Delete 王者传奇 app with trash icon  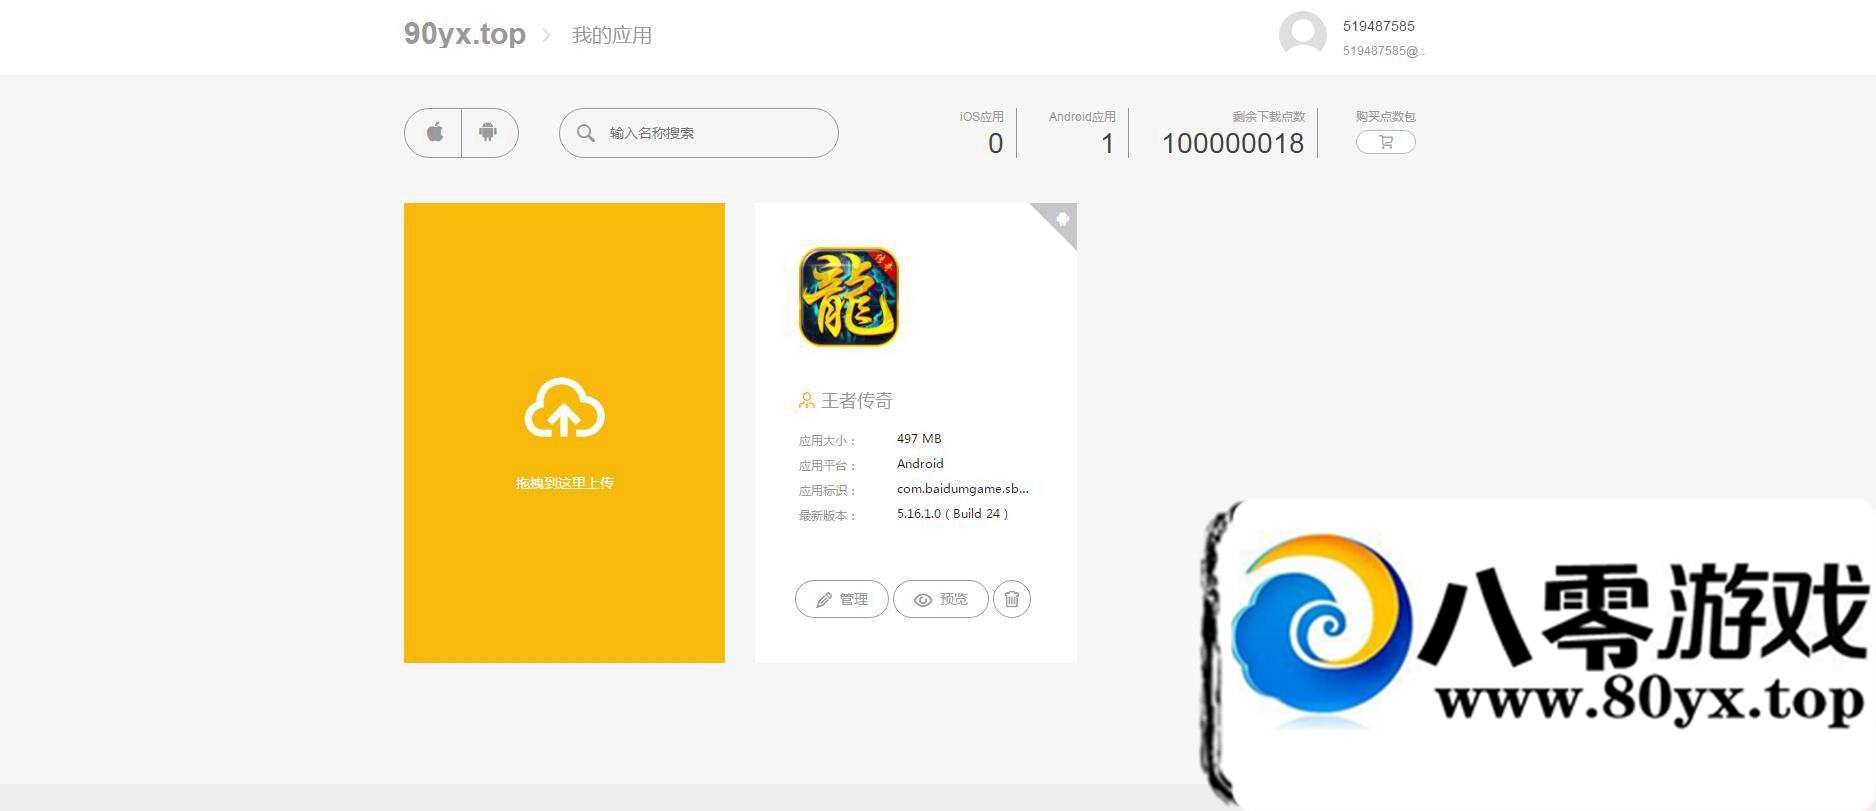click(1011, 599)
